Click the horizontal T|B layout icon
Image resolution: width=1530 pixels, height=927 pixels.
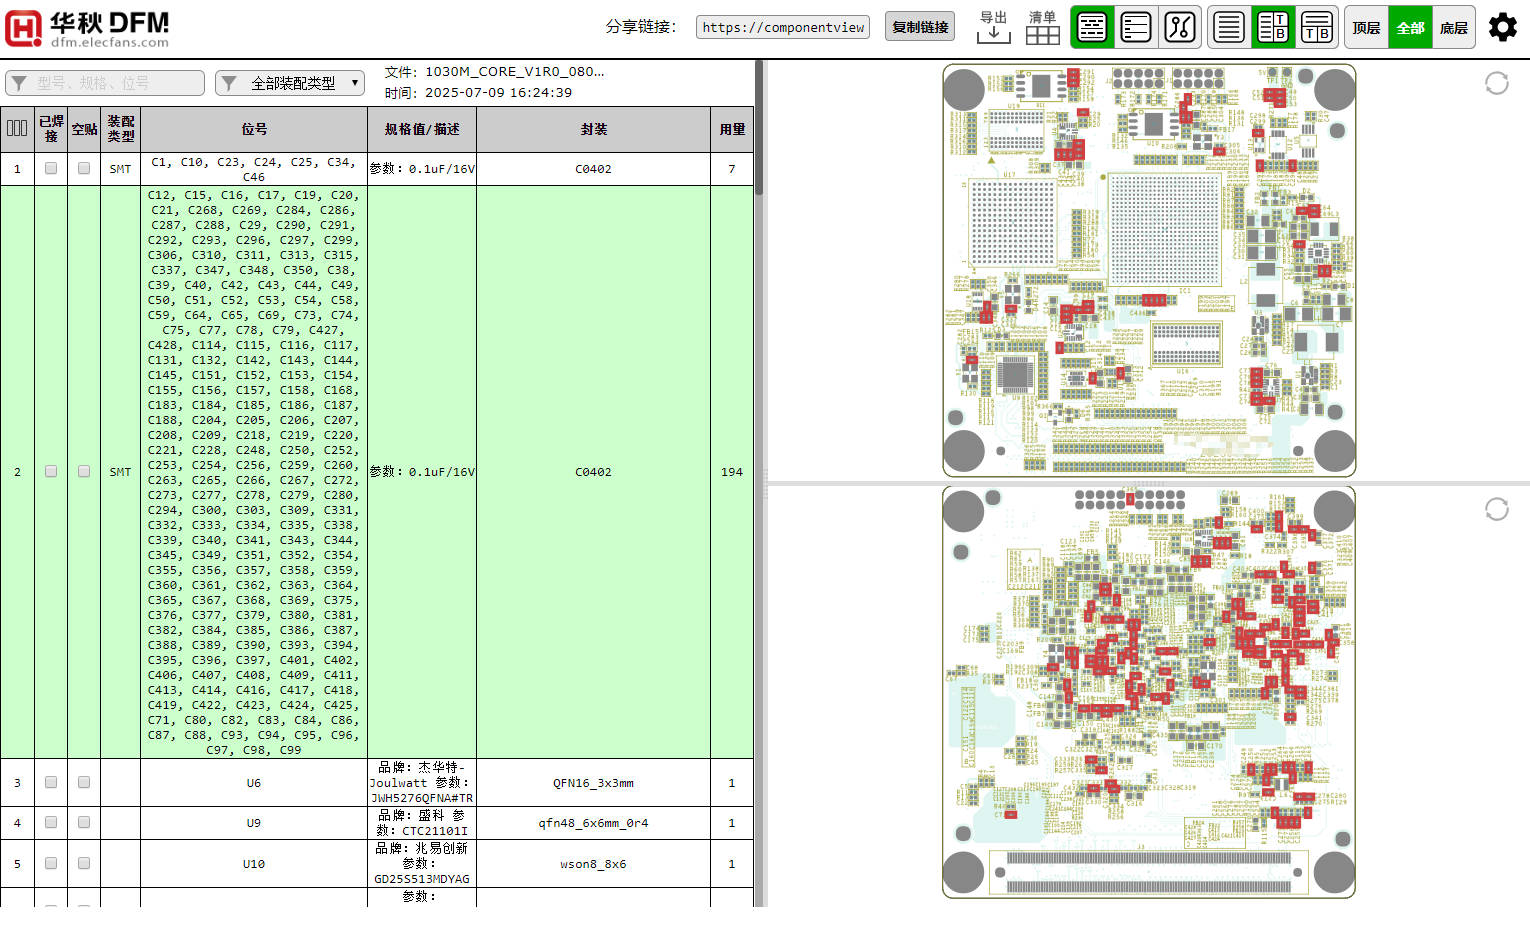pos(1316,27)
